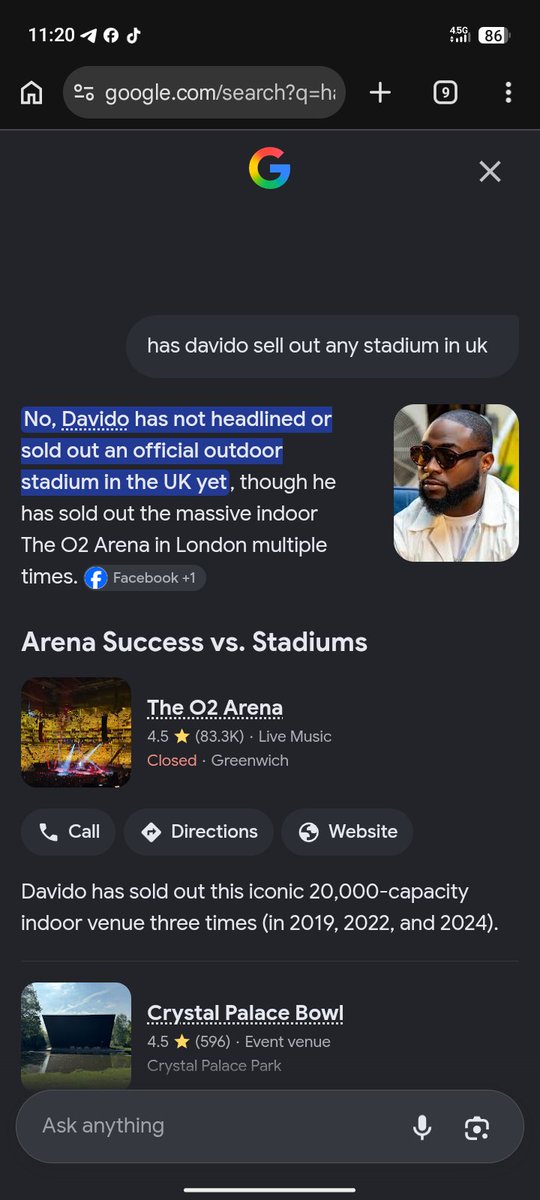540x1200 pixels.
Task: Open Google Lens camera search icon
Action: point(477,1127)
